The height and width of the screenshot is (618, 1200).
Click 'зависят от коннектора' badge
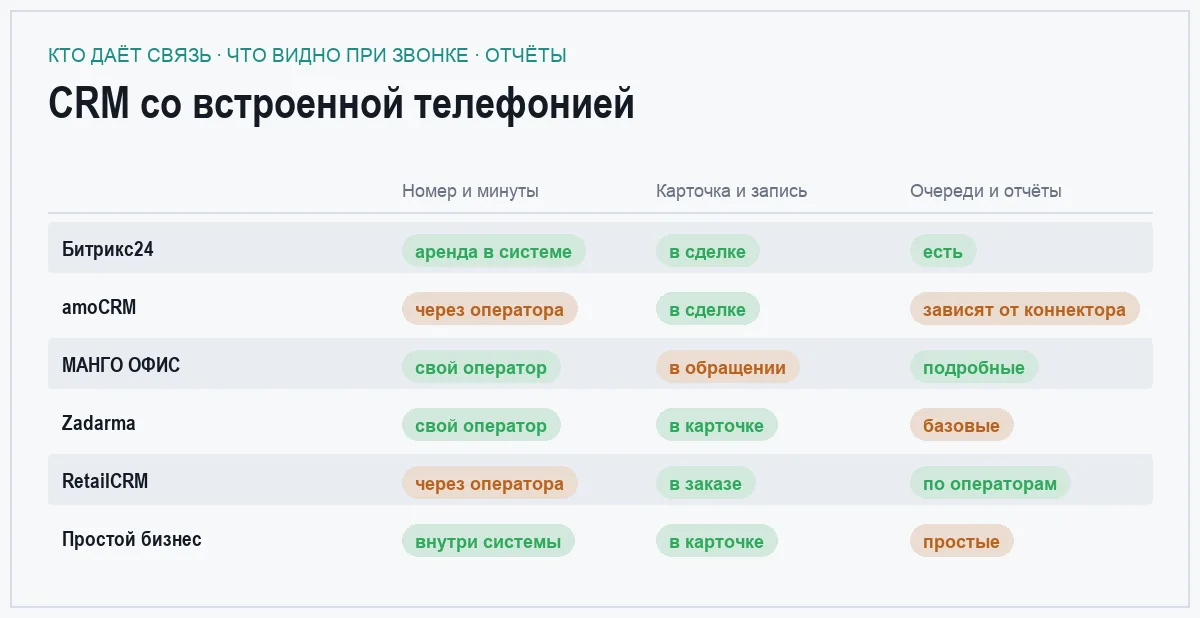point(1025,309)
